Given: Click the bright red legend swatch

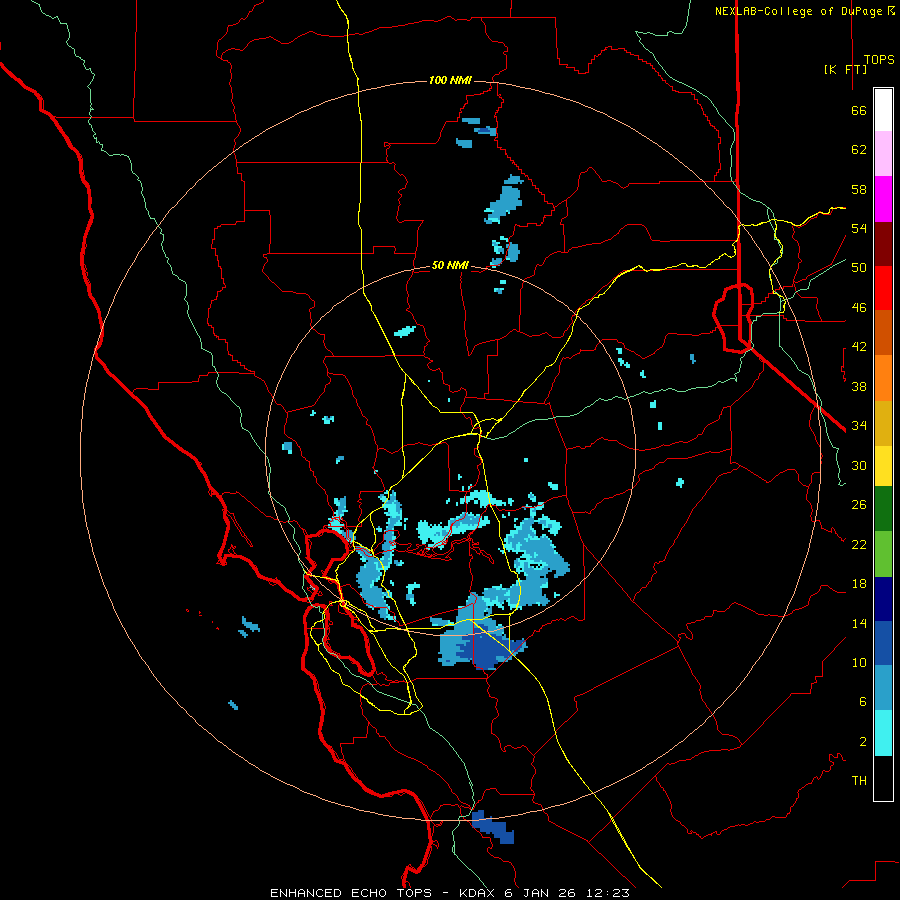Looking at the screenshot, I should (x=883, y=288).
